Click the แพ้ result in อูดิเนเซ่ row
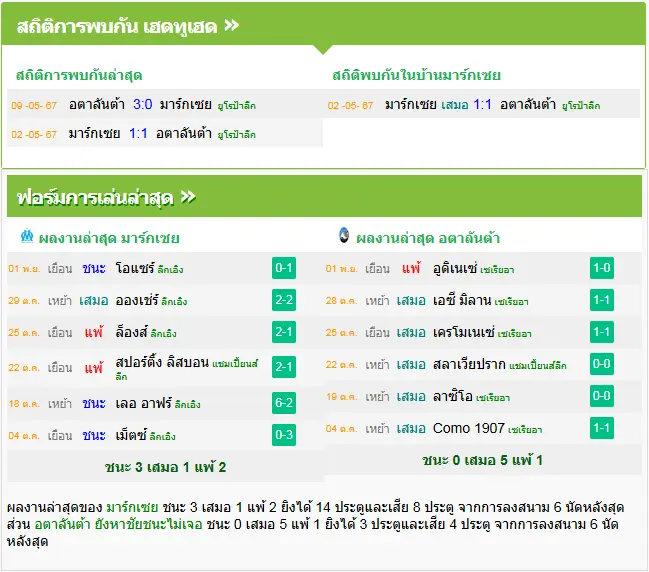Viewport: 649px width, 572px height. point(411,268)
